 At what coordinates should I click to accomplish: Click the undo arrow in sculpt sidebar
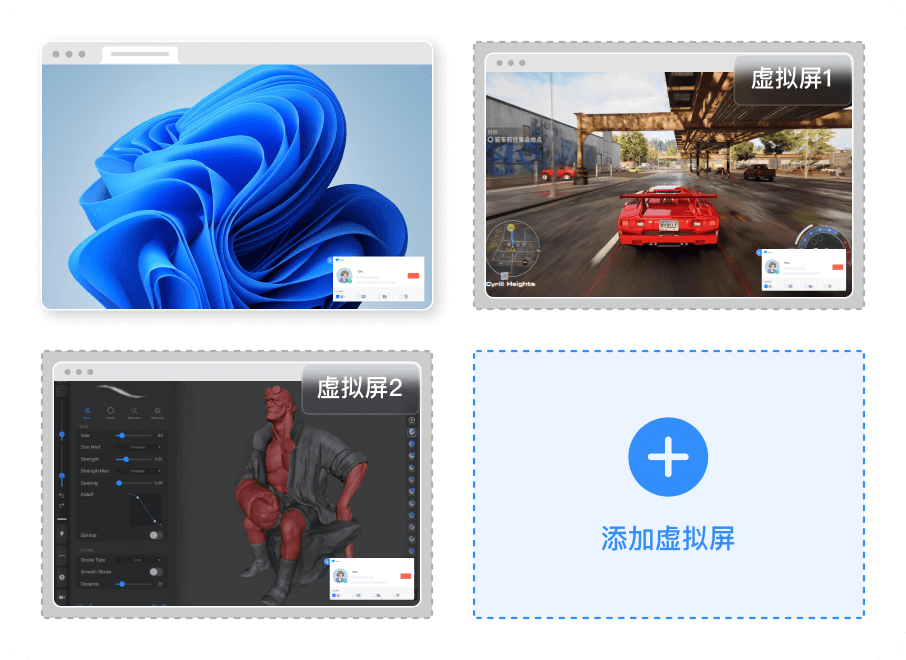point(62,495)
